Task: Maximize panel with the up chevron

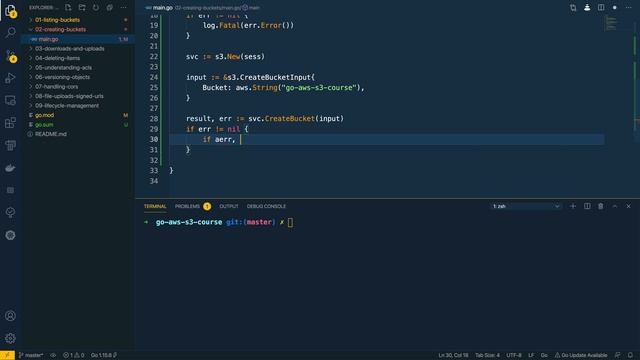Action: 615,206
